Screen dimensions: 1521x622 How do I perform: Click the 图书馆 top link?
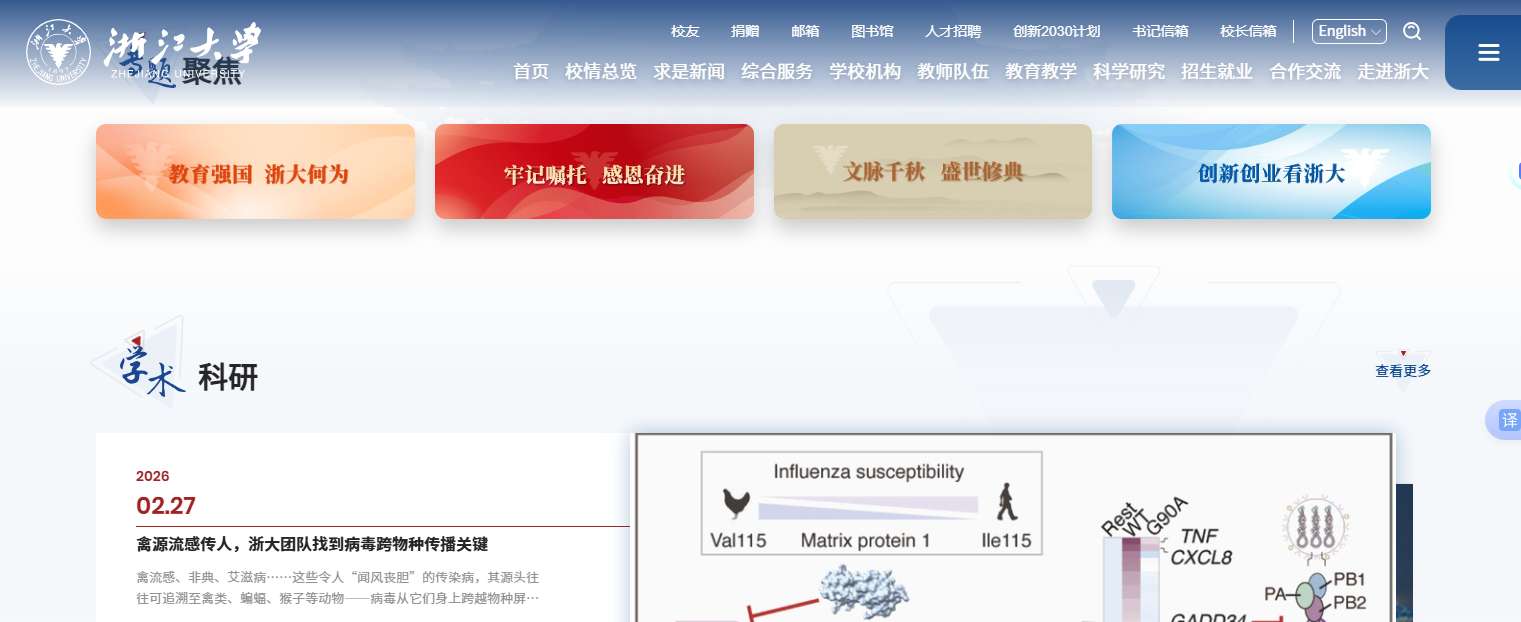[x=872, y=31]
